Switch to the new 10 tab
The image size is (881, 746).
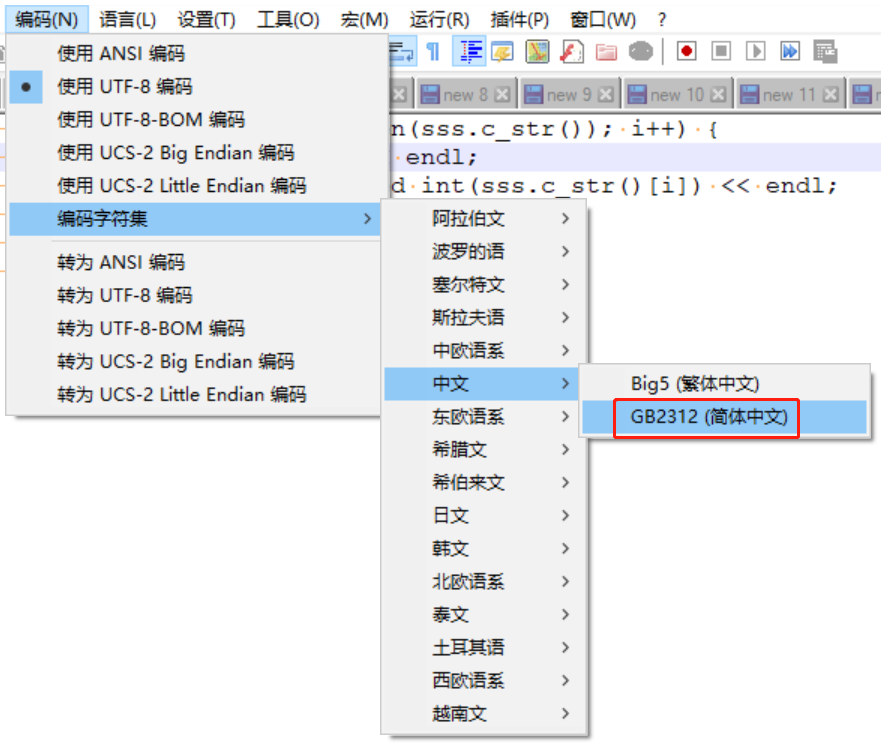[676, 94]
